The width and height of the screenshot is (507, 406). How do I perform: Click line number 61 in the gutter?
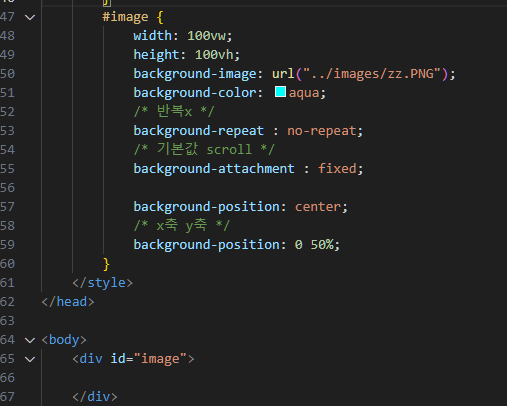coord(8,283)
